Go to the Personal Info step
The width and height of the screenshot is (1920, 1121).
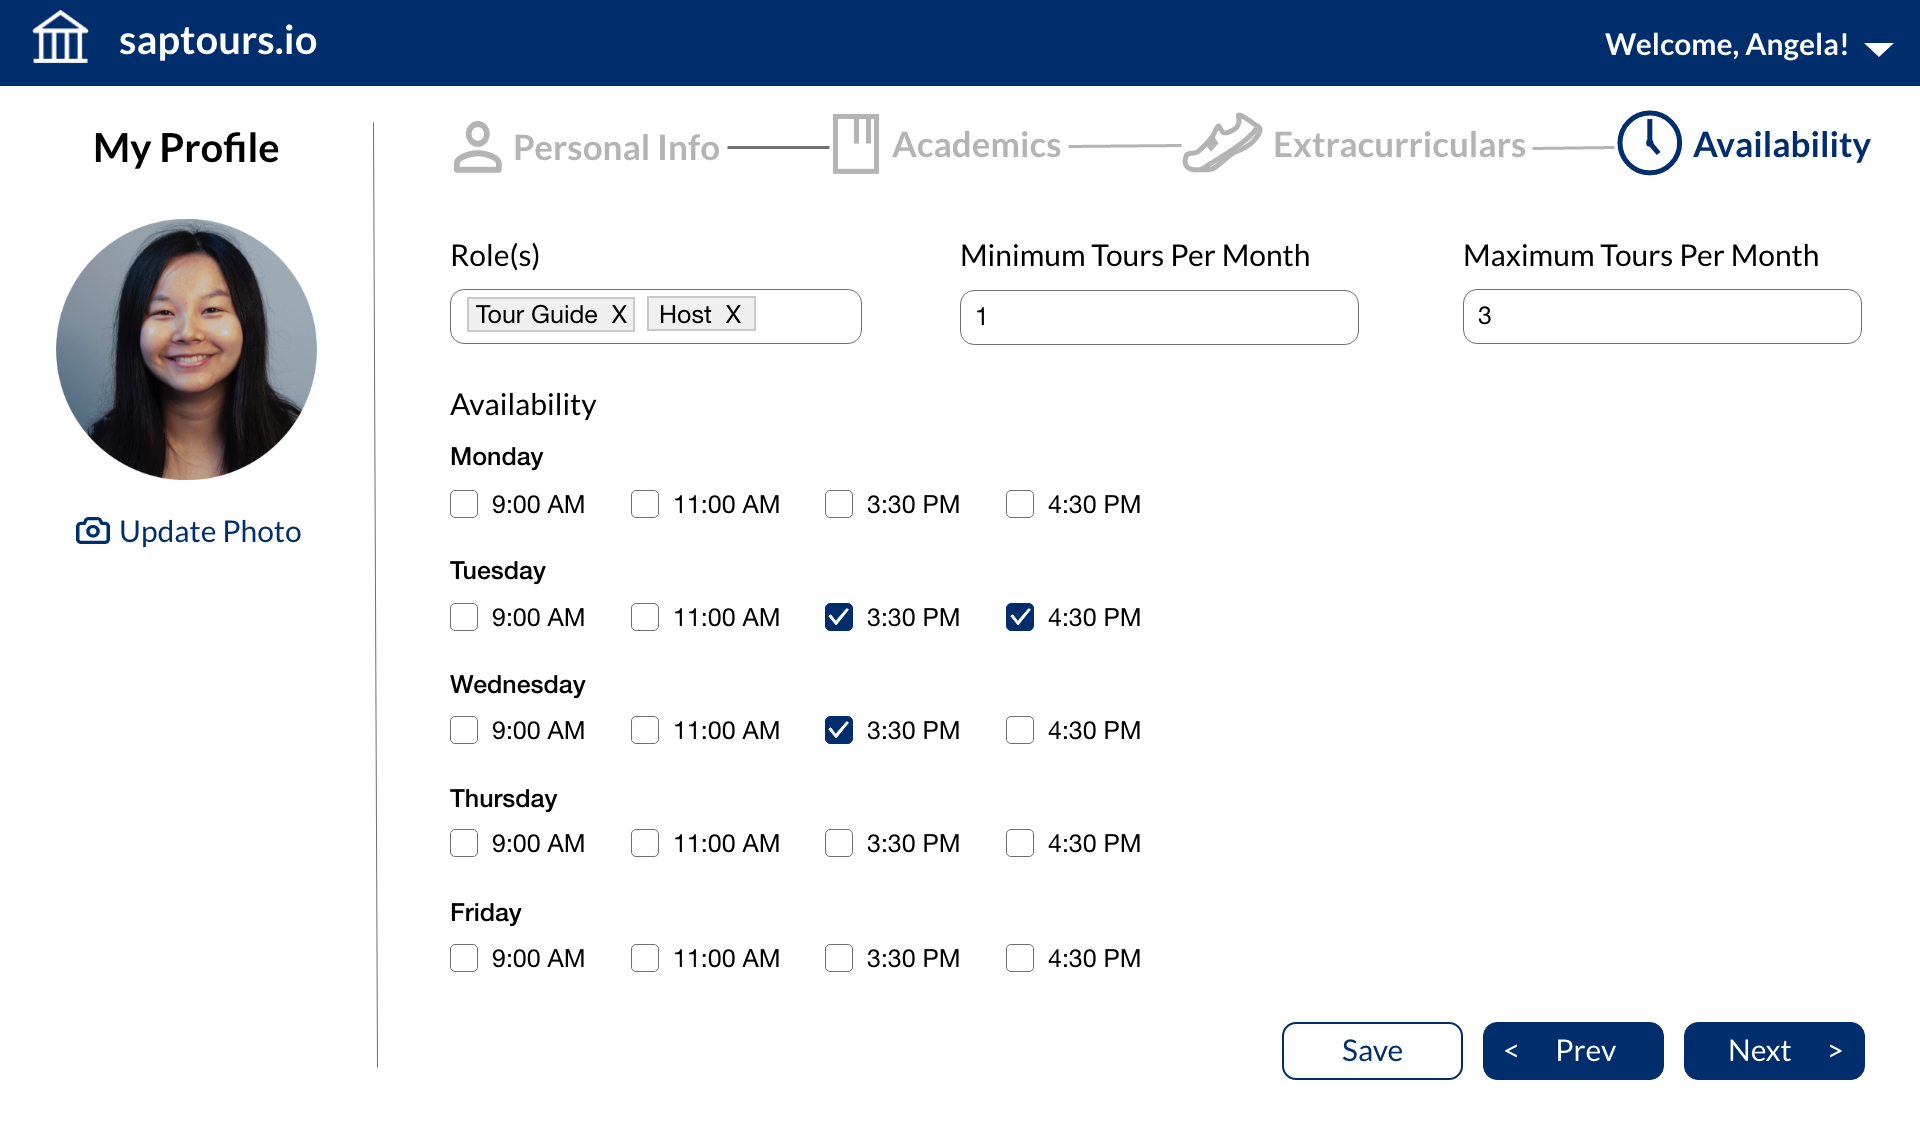pos(616,148)
